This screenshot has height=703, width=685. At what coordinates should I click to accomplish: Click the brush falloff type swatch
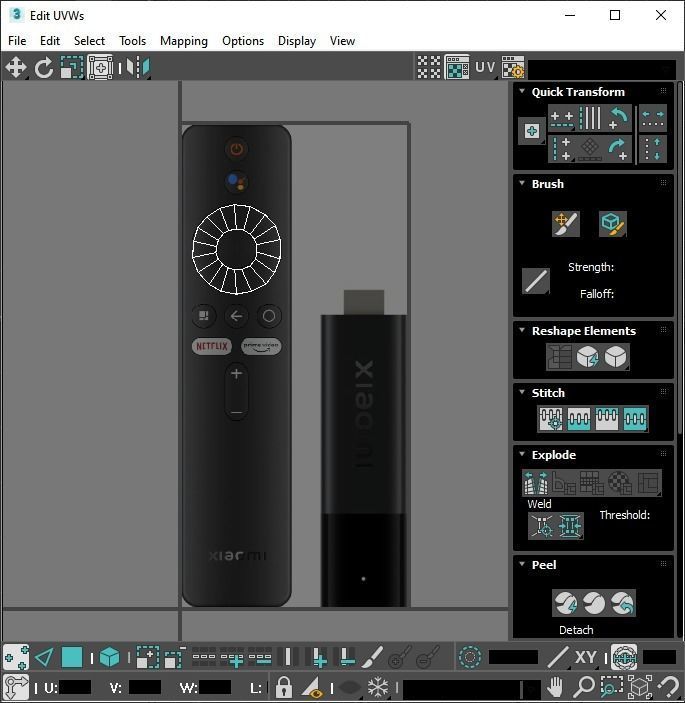pos(536,281)
